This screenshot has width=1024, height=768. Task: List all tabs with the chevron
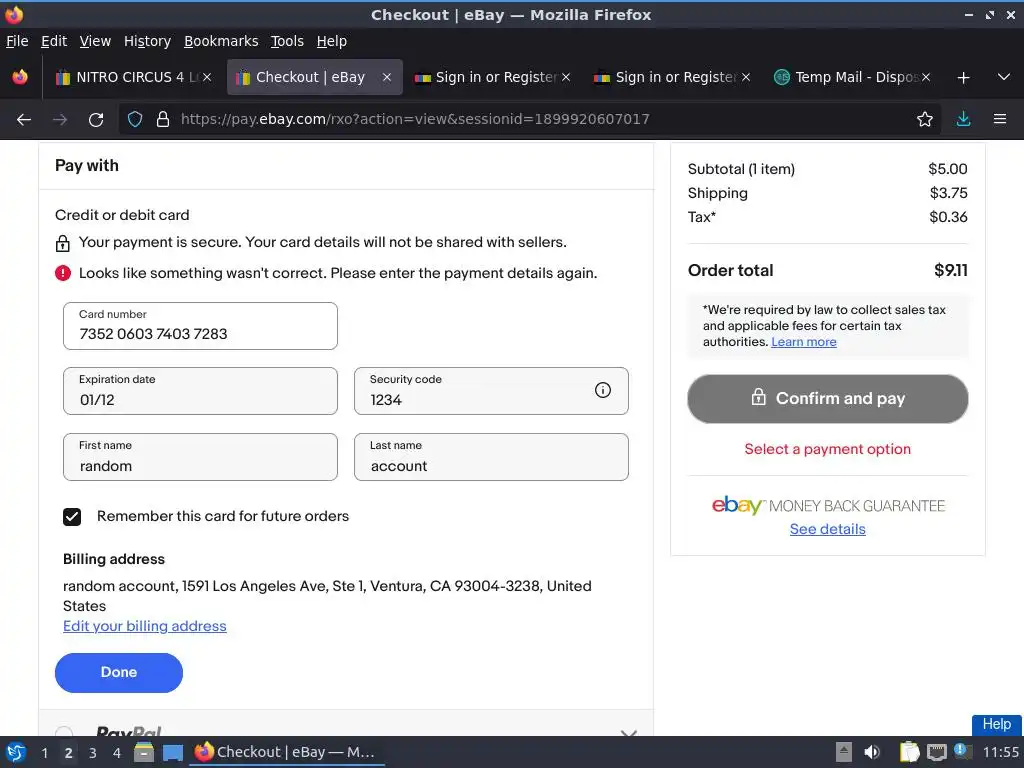coord(1004,78)
